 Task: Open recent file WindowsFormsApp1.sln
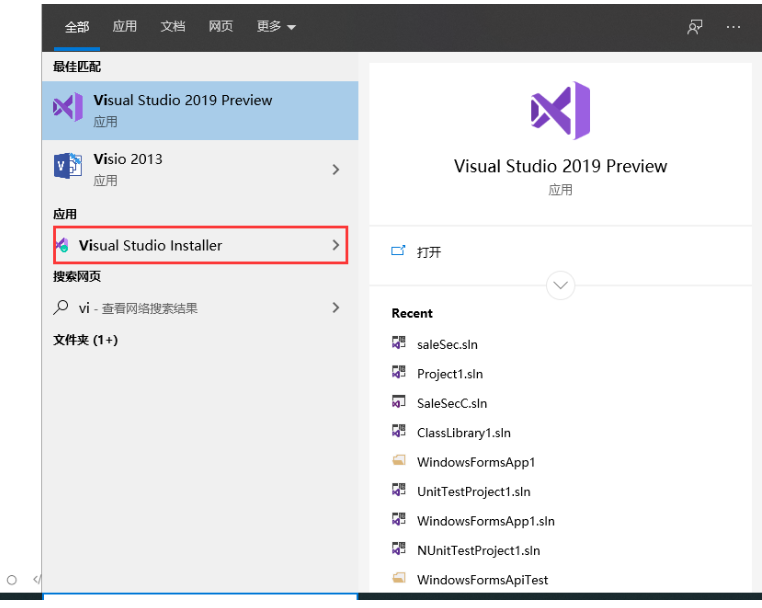click(x=485, y=521)
